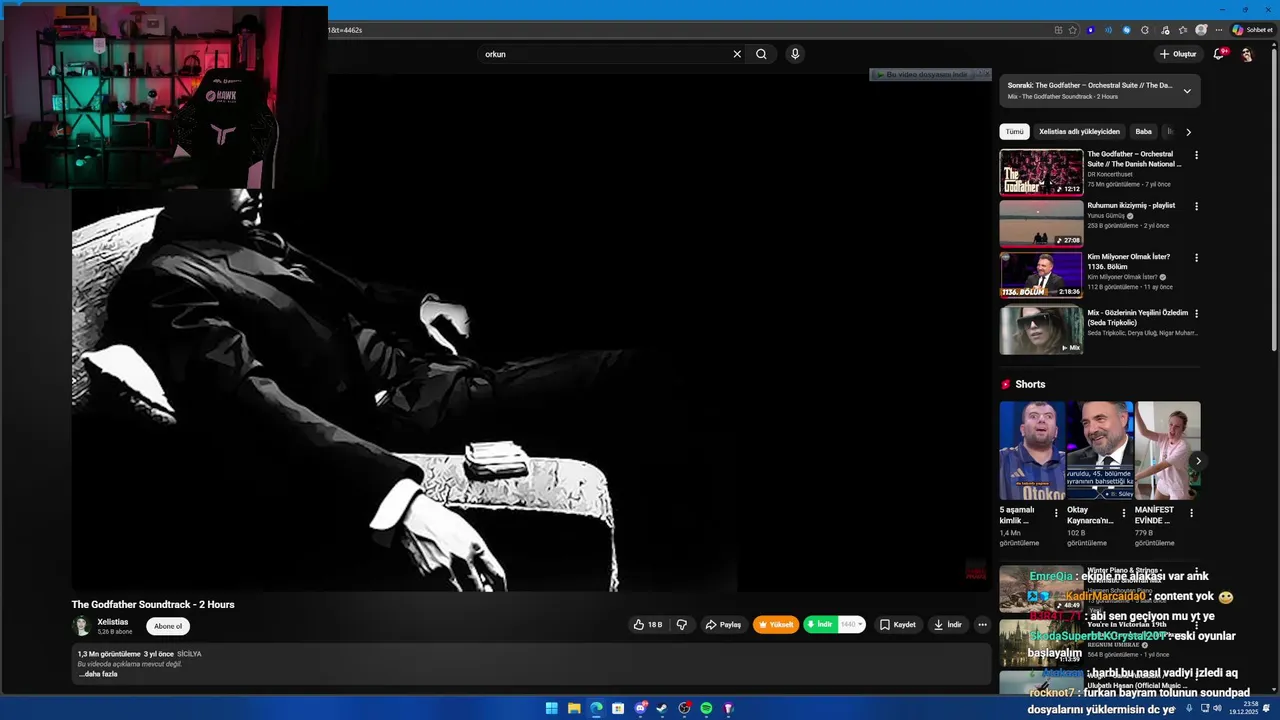1280x720 pixels.
Task: Click the Shazam extension icon in Edge toolbar
Action: [1127, 30]
